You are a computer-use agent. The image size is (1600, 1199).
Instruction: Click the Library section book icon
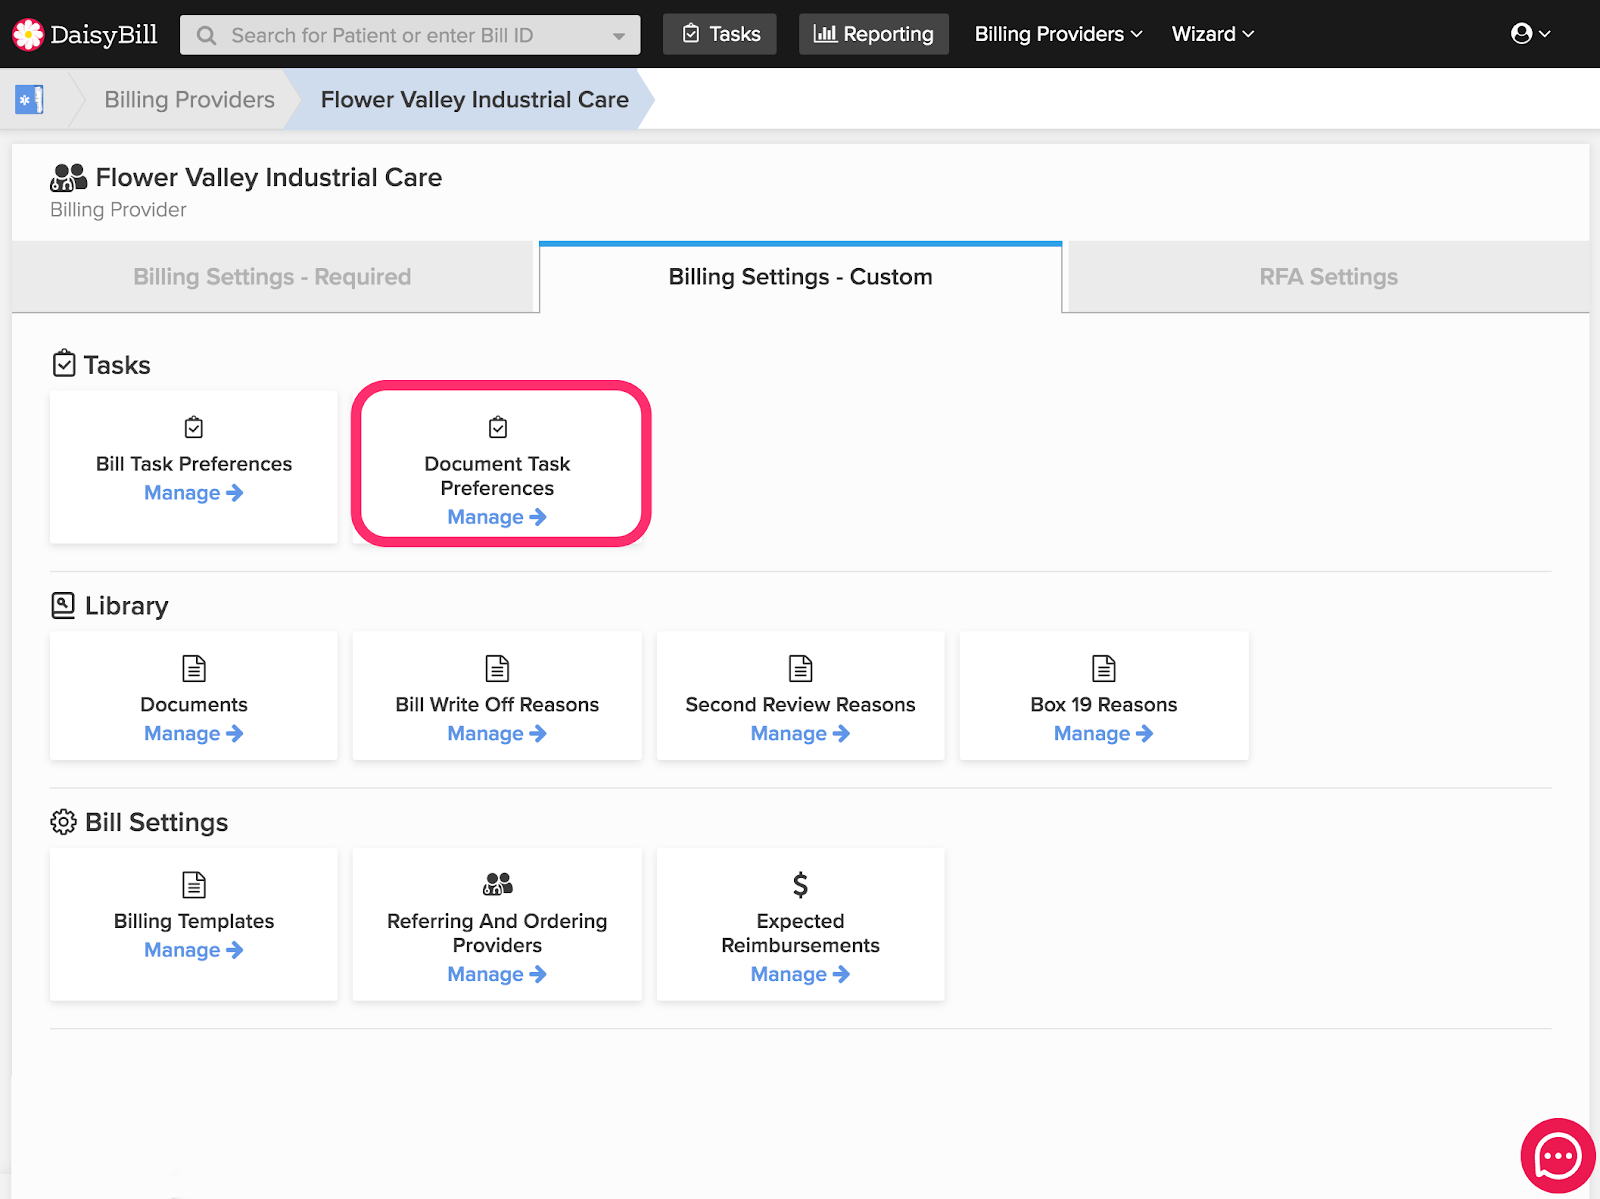pos(63,605)
